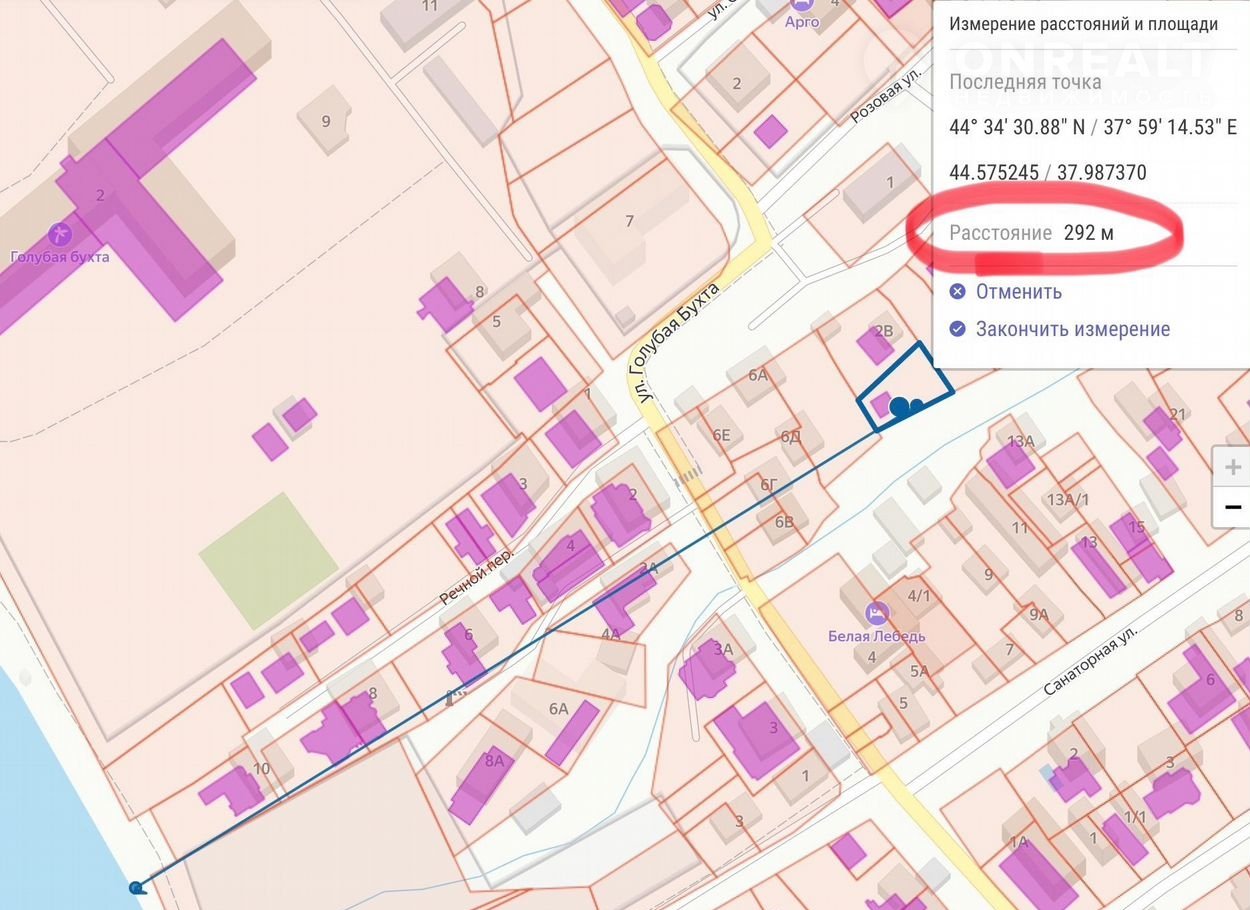Click the decimal coordinates 44.575245 / 37.987370
Screen dimensions: 1250x910
1047,172
